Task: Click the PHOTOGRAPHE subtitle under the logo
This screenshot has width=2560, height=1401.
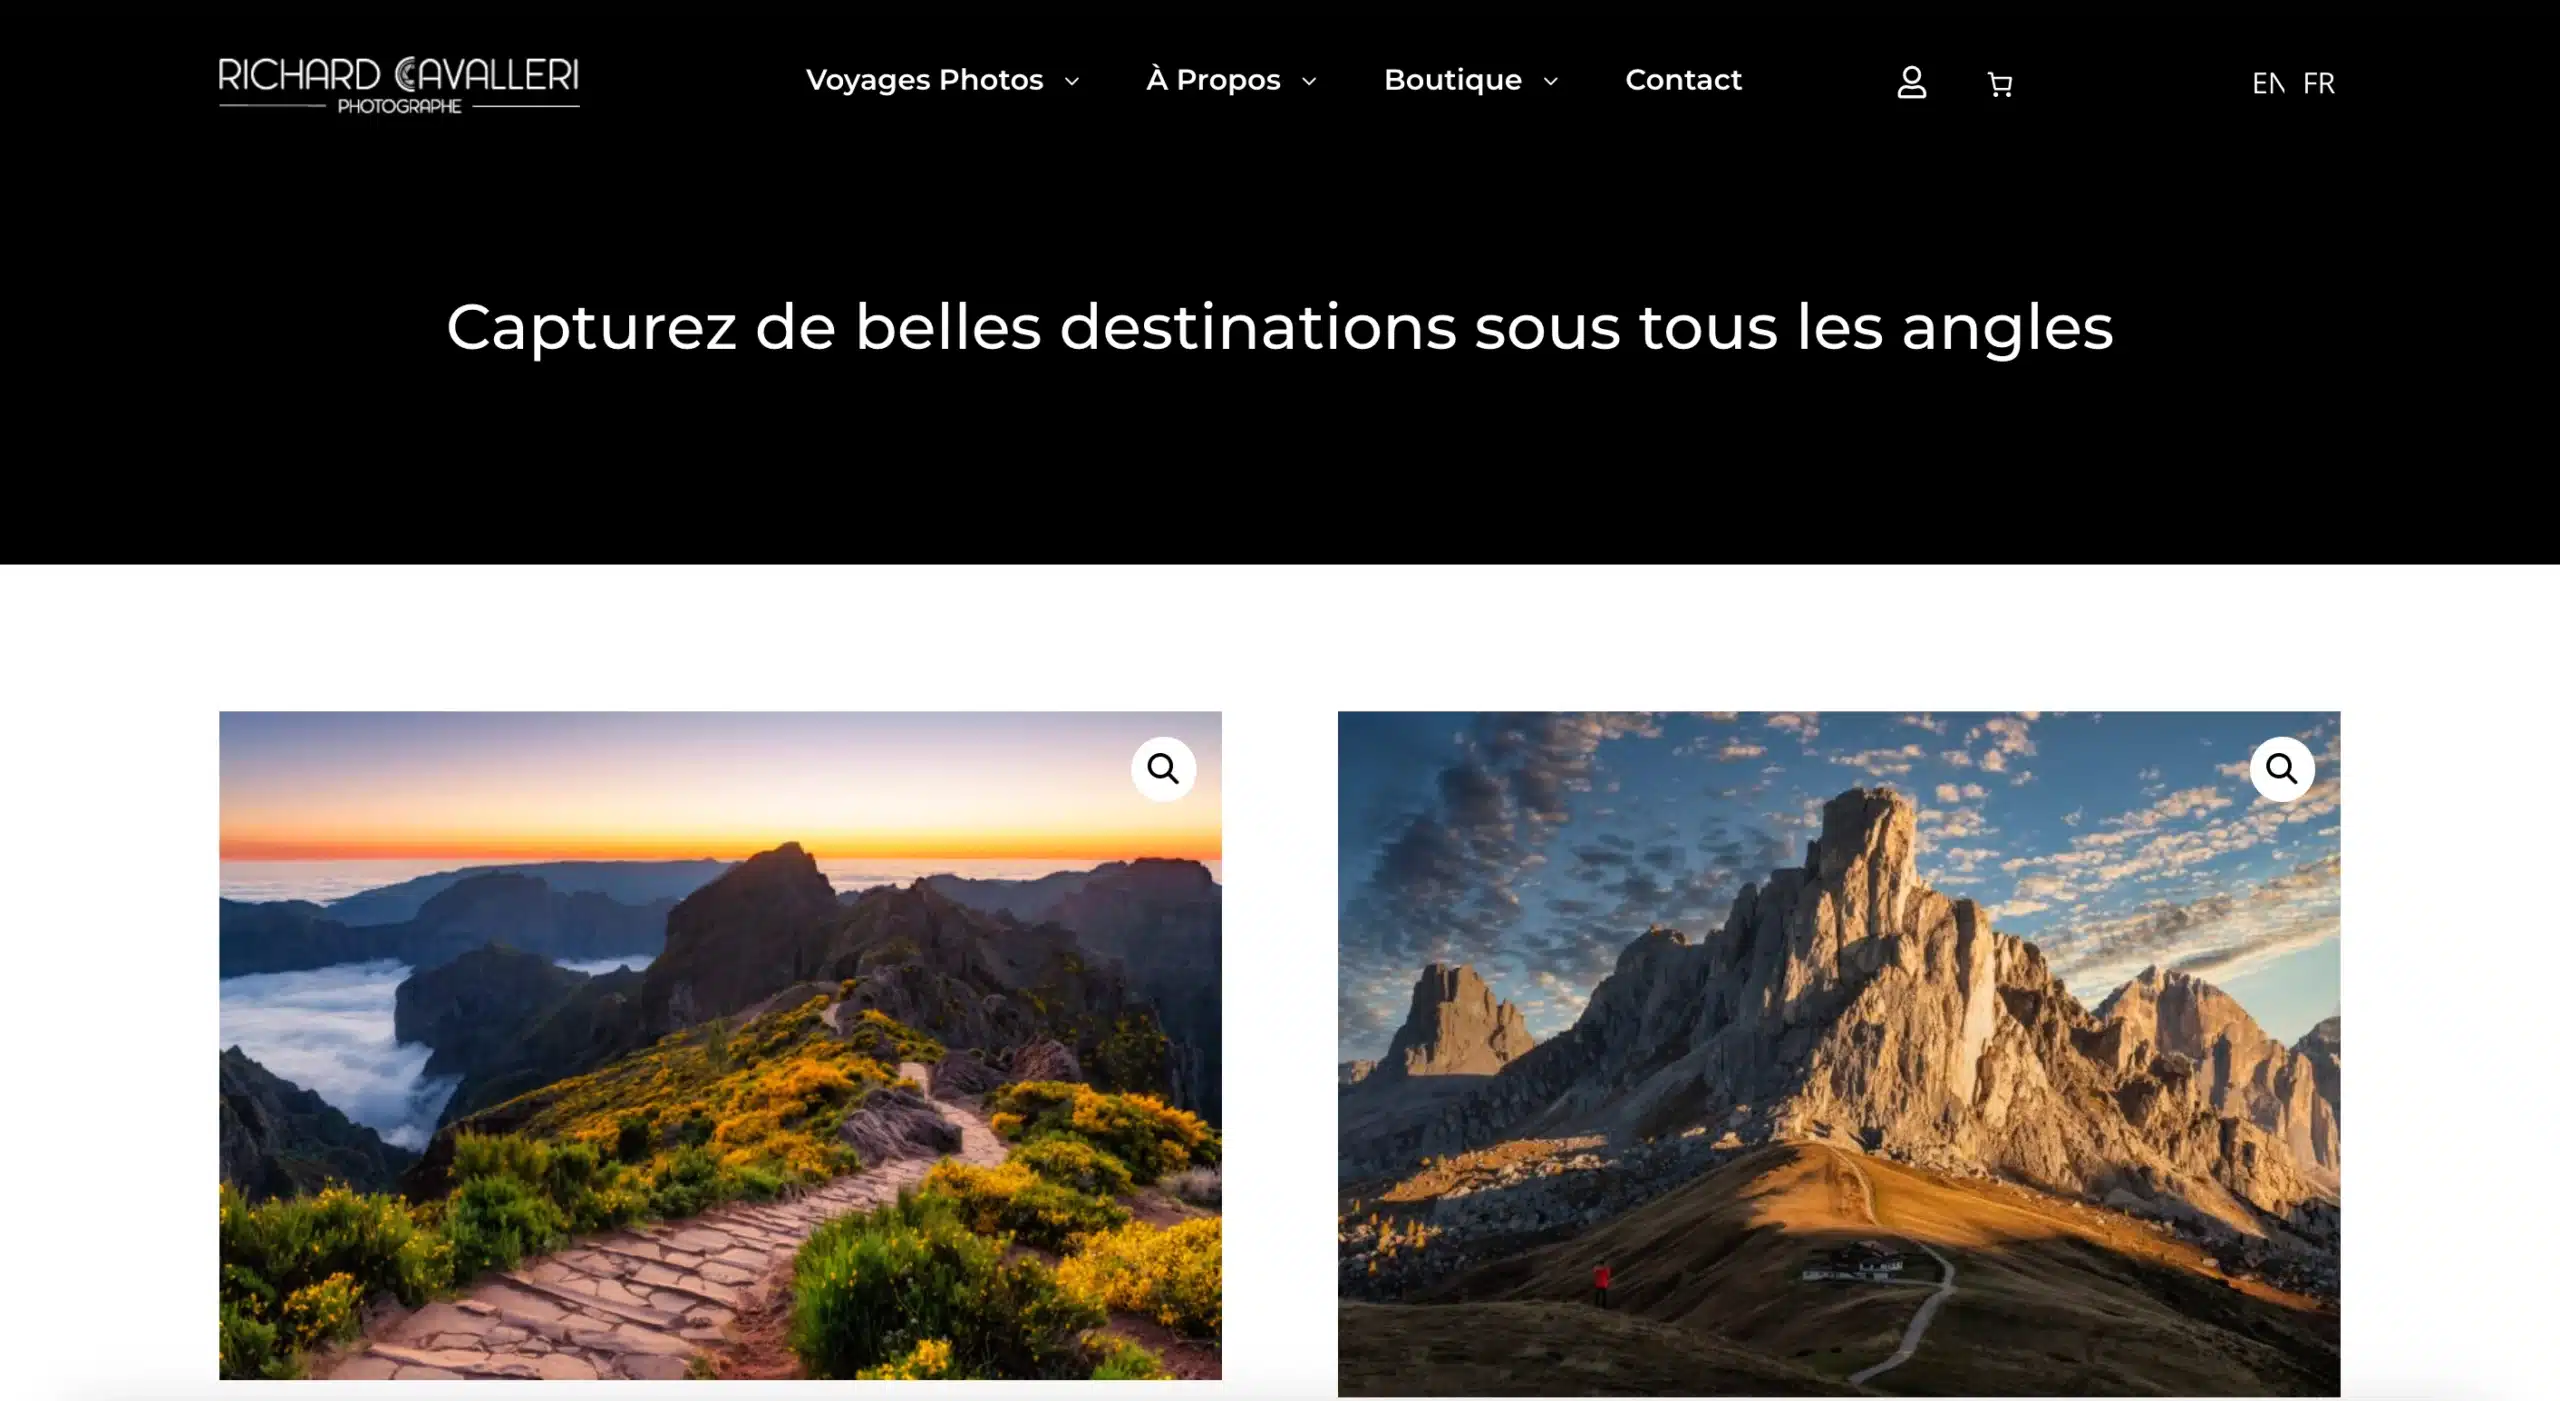Action: (399, 106)
